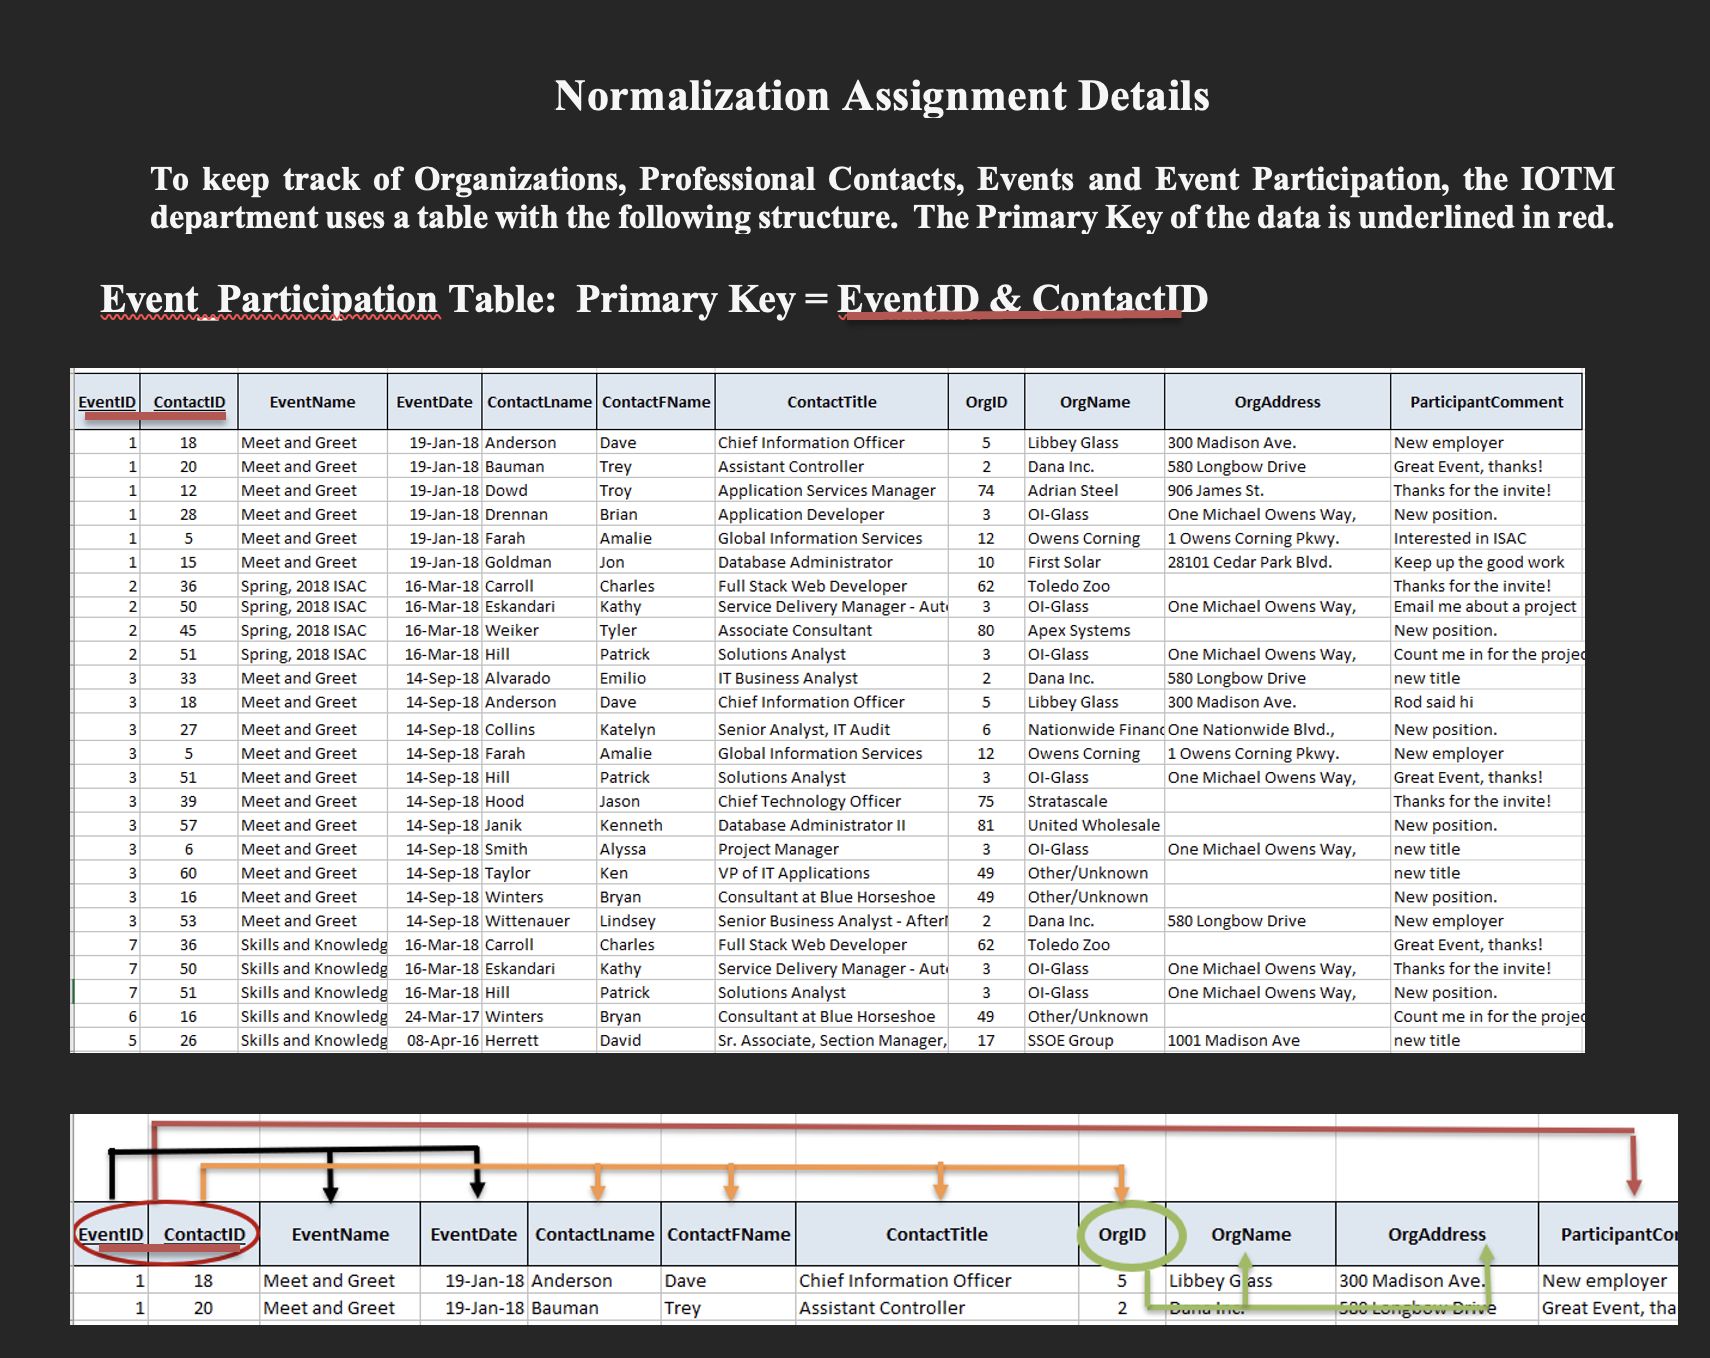Select the ParticipantComment column header
1710x1358 pixels.
tap(1486, 401)
